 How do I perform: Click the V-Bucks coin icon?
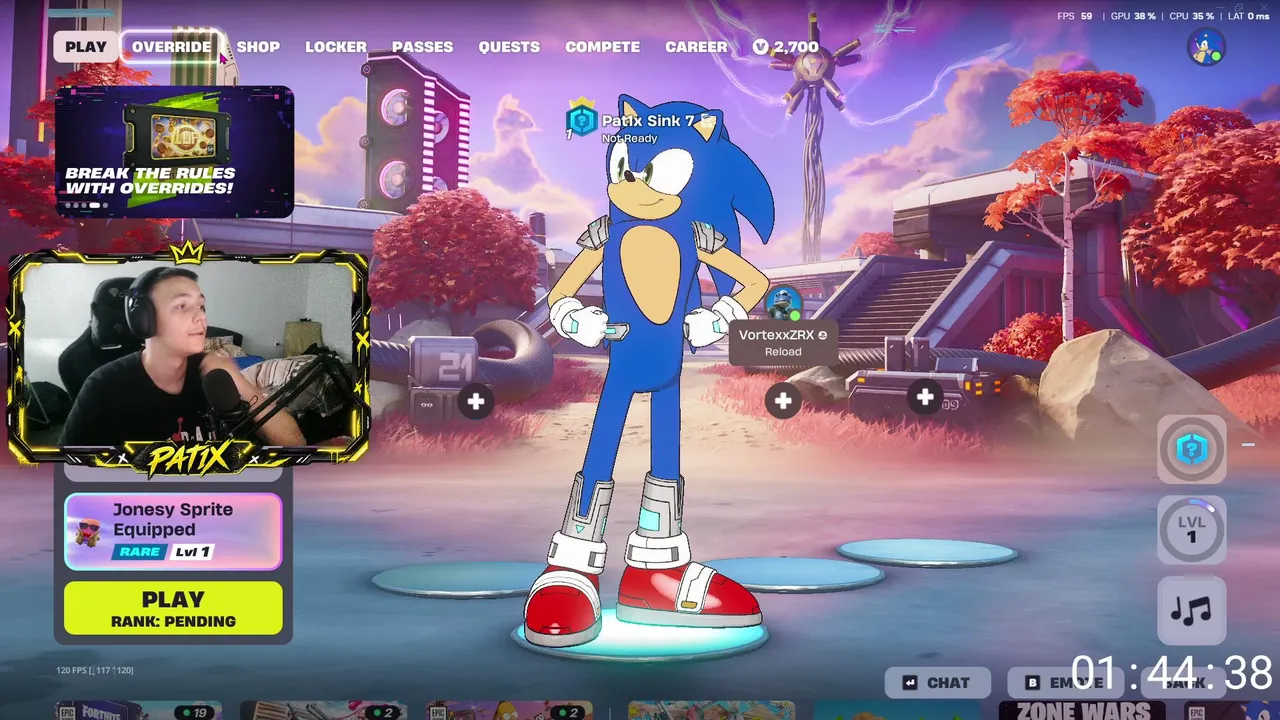point(761,47)
